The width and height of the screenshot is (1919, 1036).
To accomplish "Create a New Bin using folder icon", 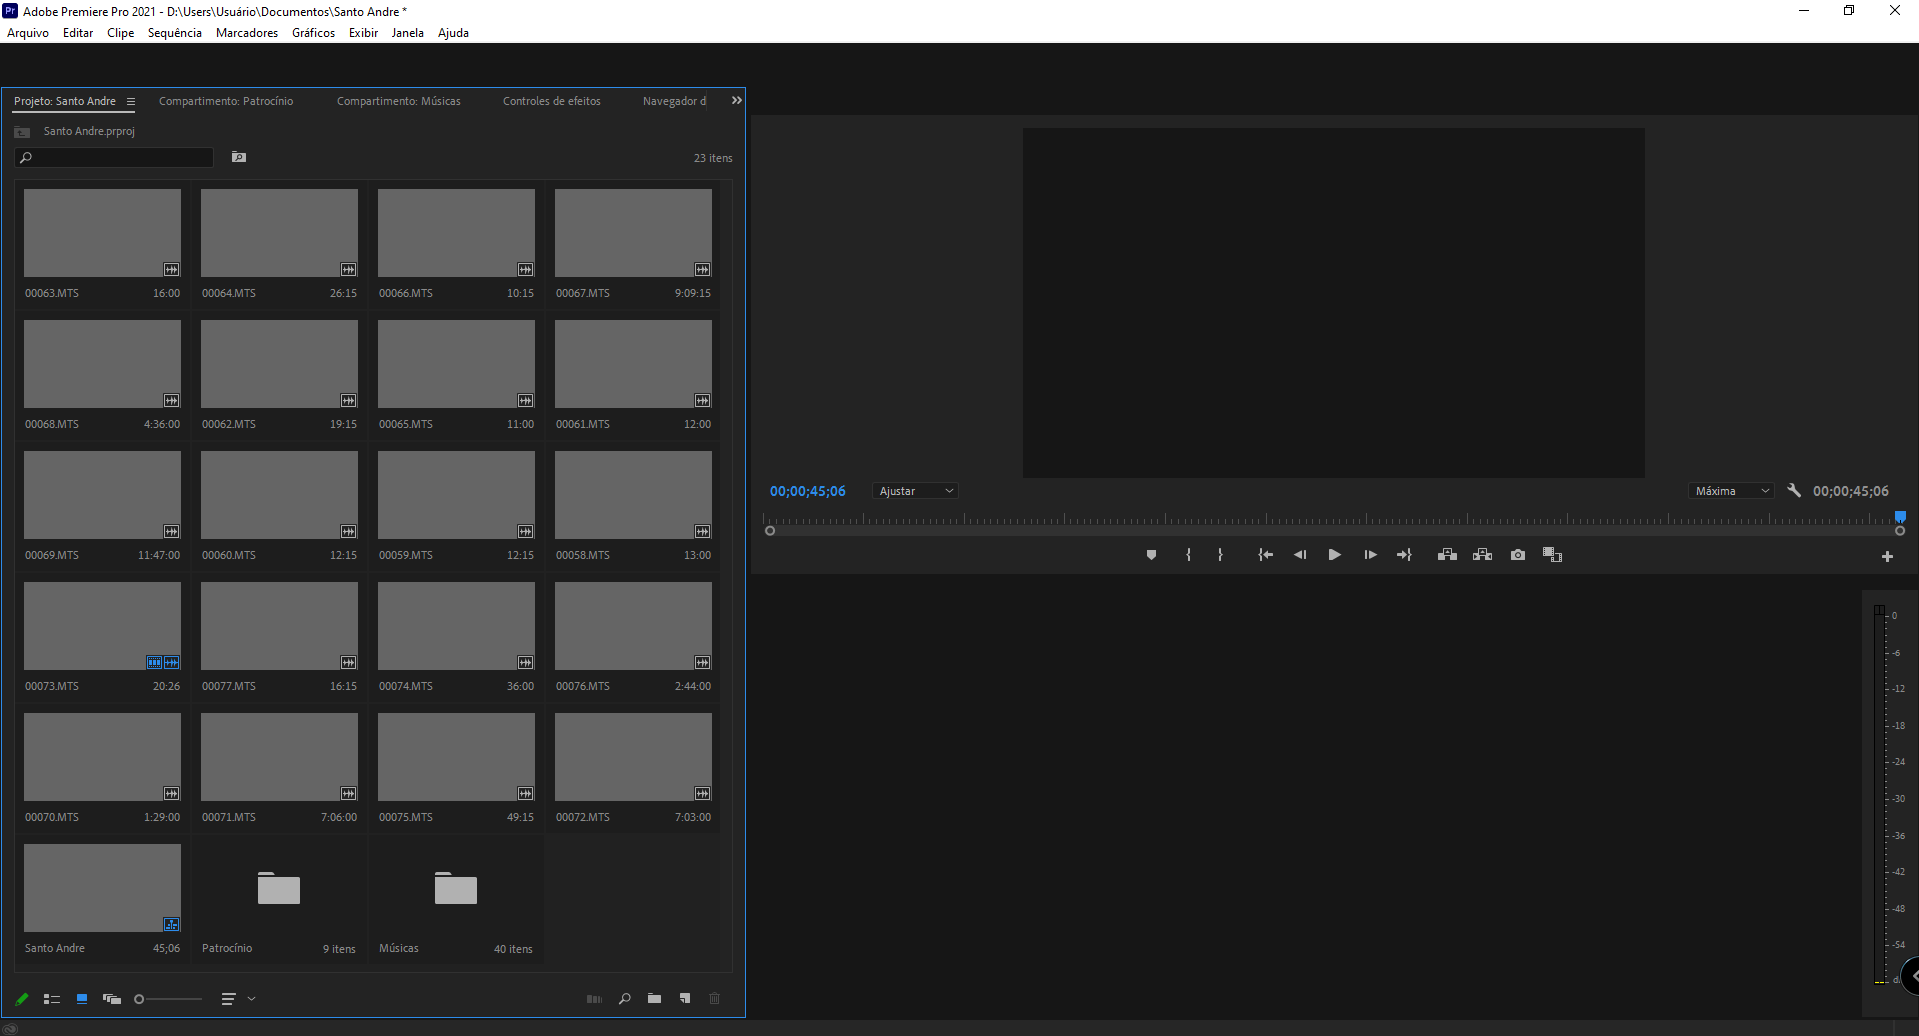I will 655,998.
